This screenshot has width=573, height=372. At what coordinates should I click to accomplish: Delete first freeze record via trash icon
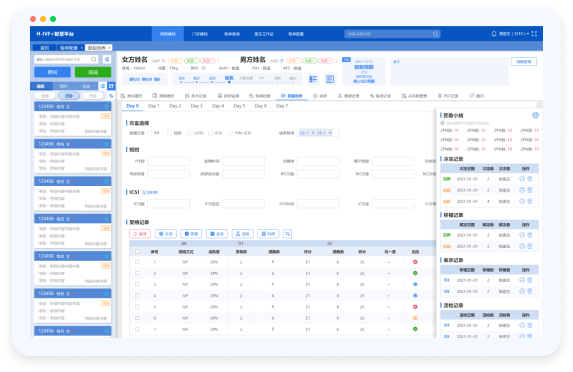tap(530, 179)
